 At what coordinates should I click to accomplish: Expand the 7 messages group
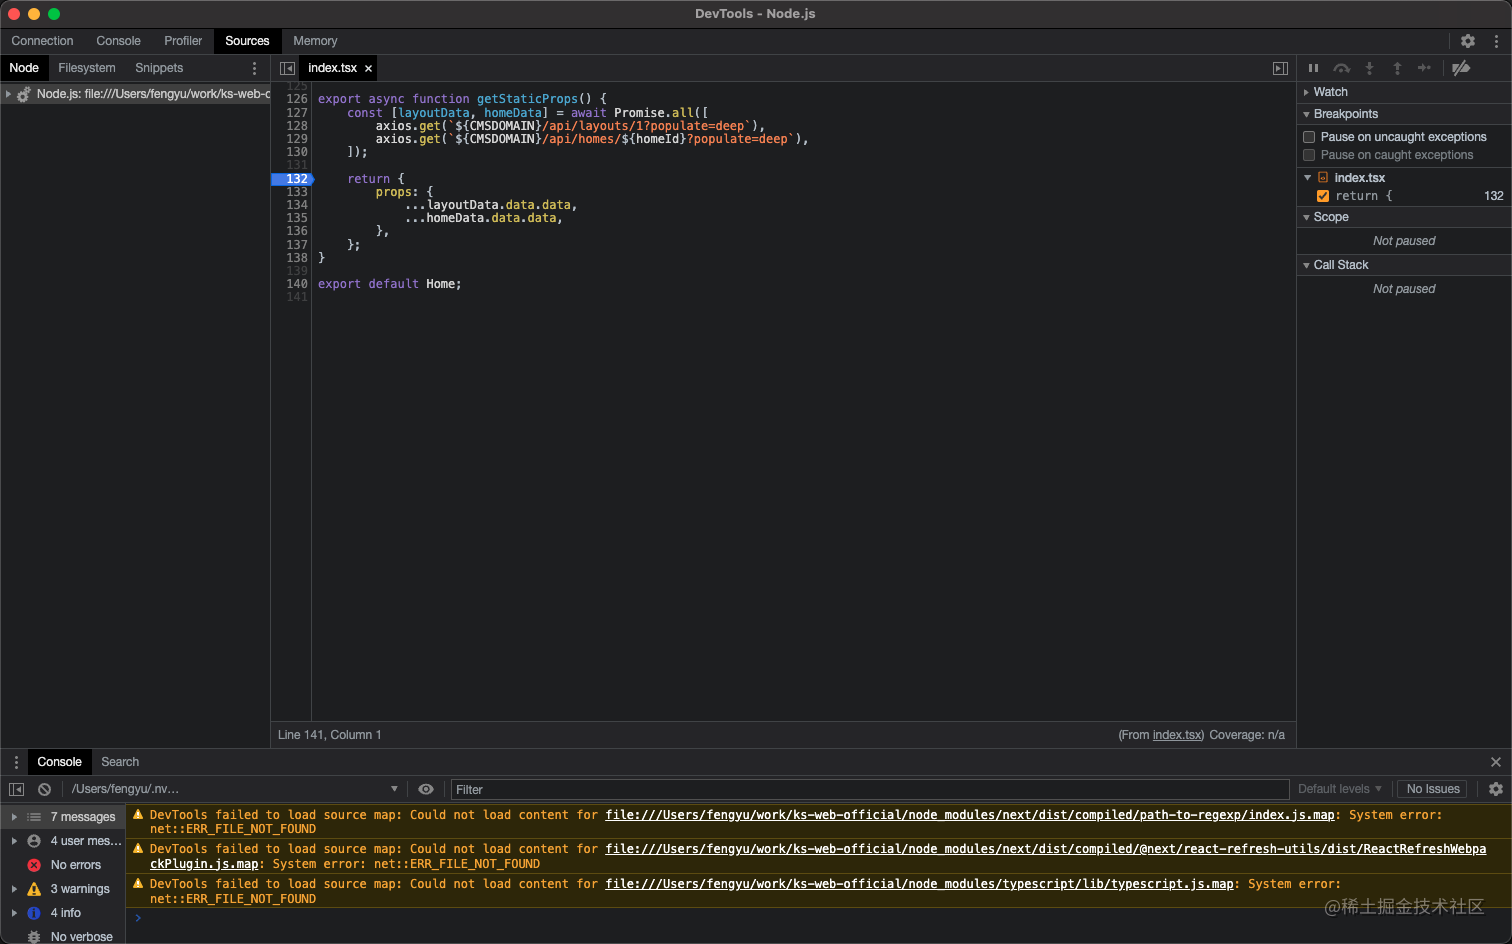[14, 817]
